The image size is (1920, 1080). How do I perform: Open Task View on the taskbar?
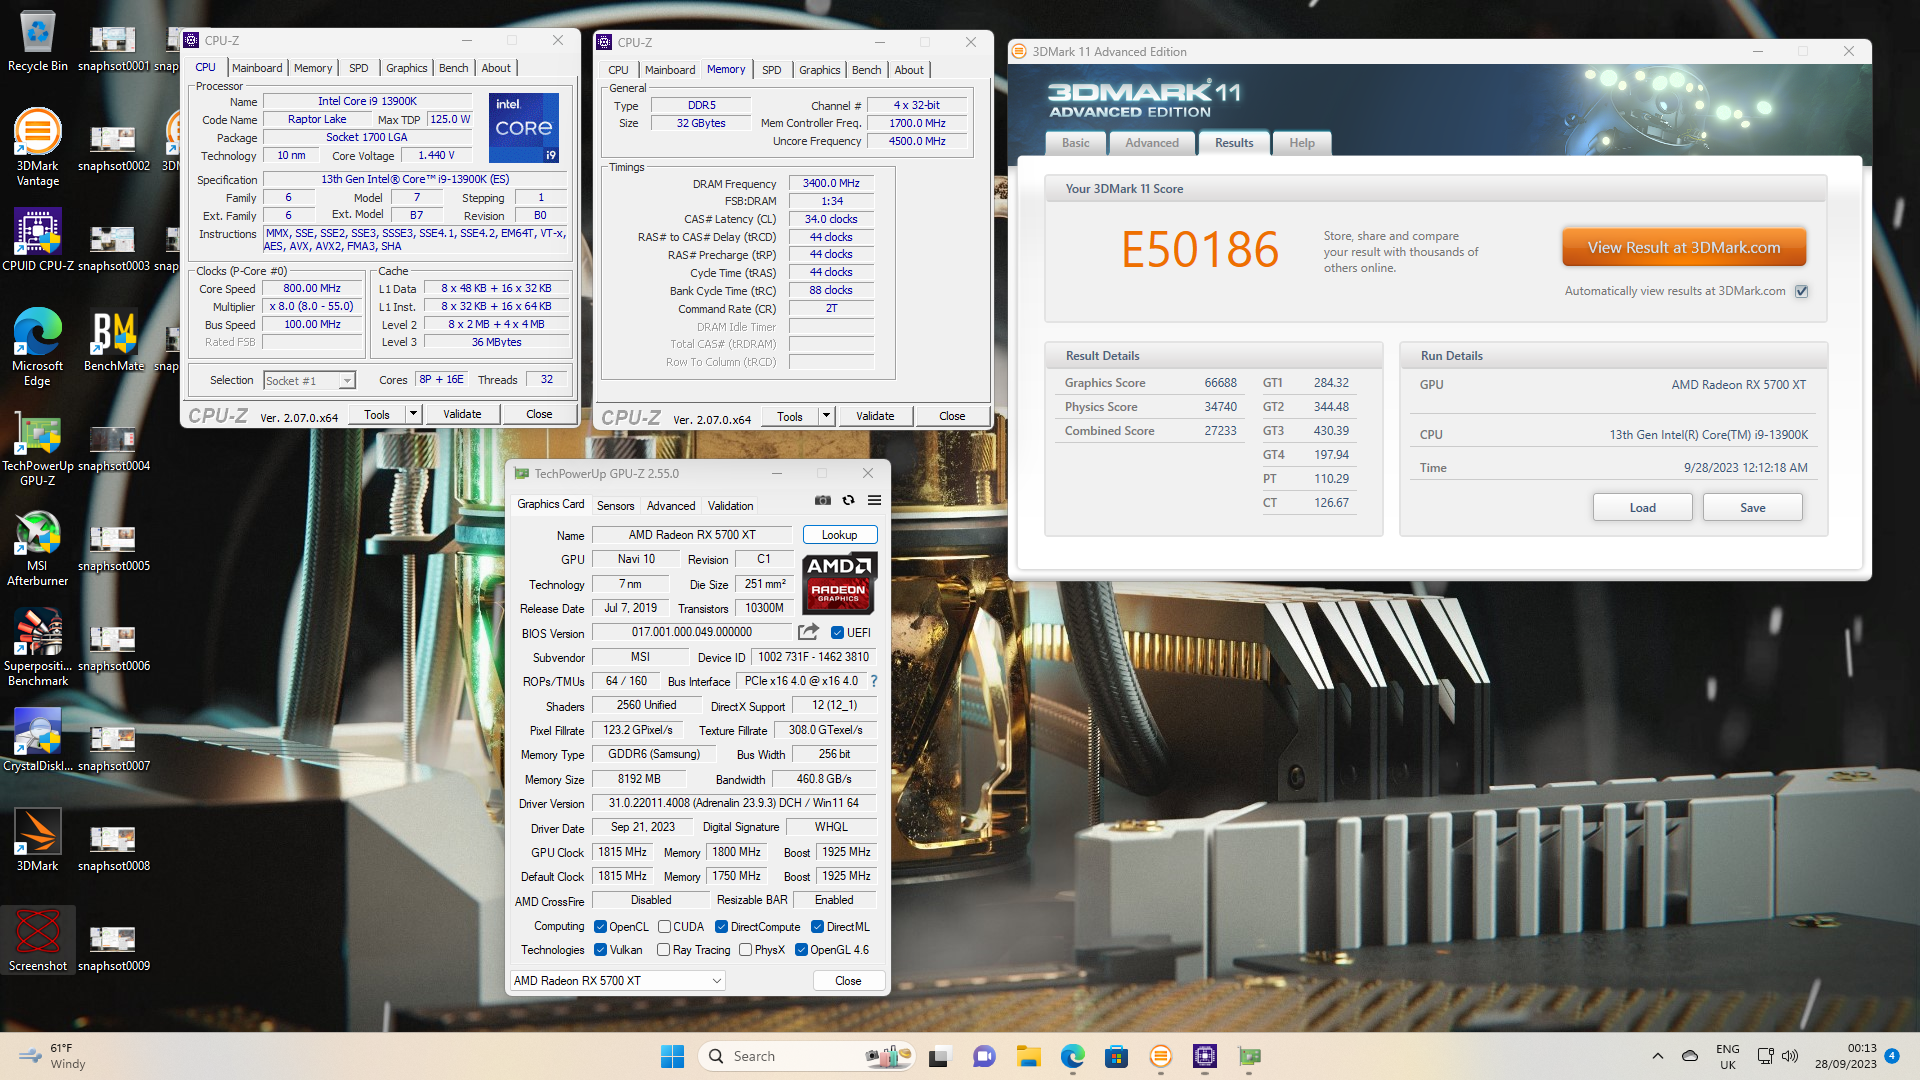(x=938, y=1056)
